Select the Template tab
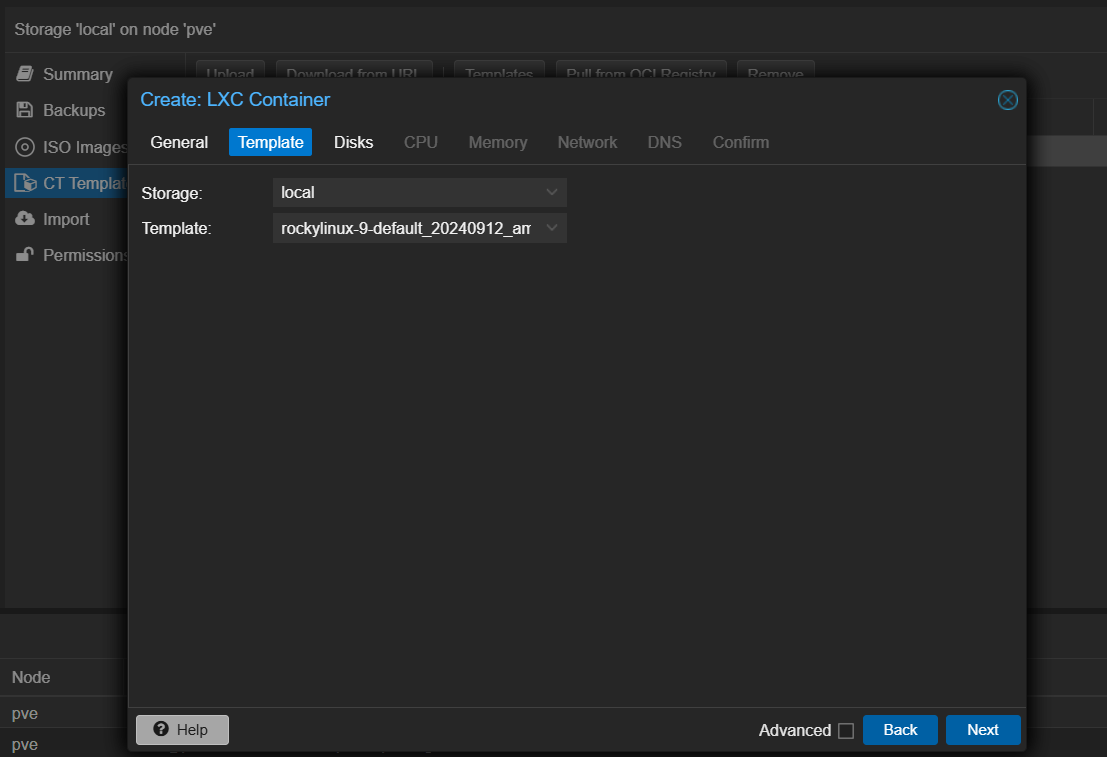Image resolution: width=1107 pixels, height=757 pixels. pyautogui.click(x=270, y=142)
